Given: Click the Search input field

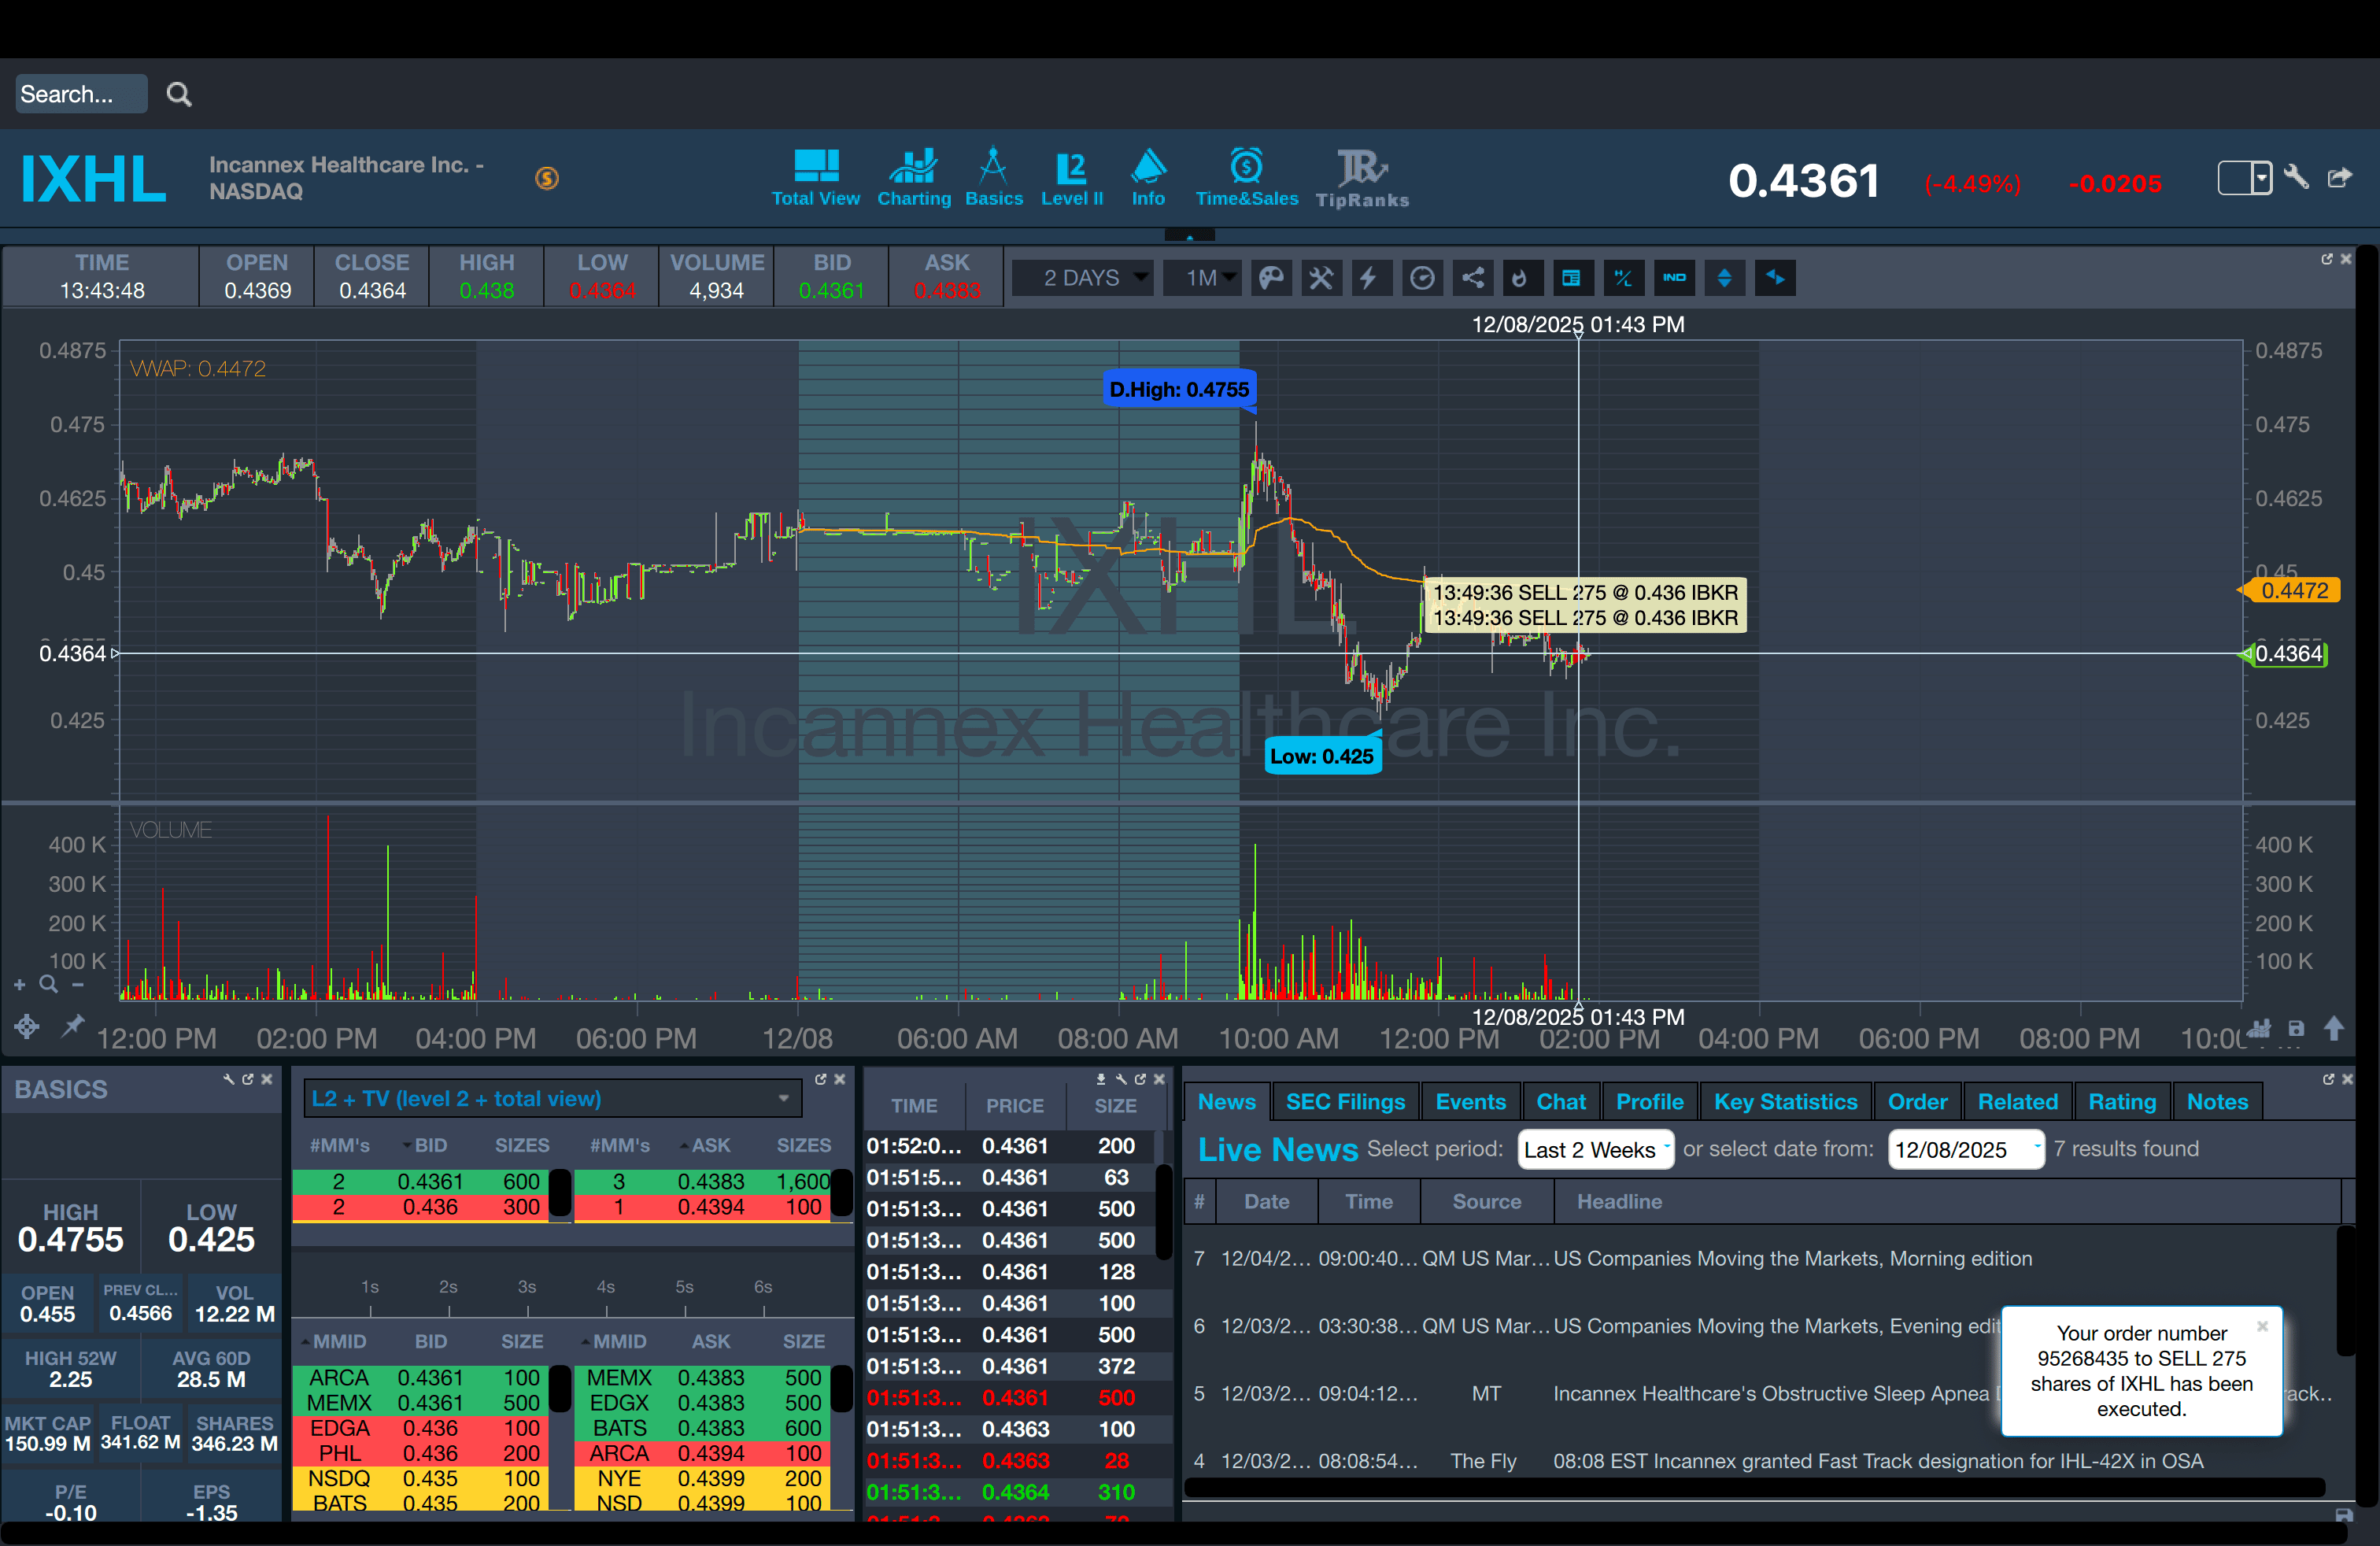Looking at the screenshot, I should (80, 94).
